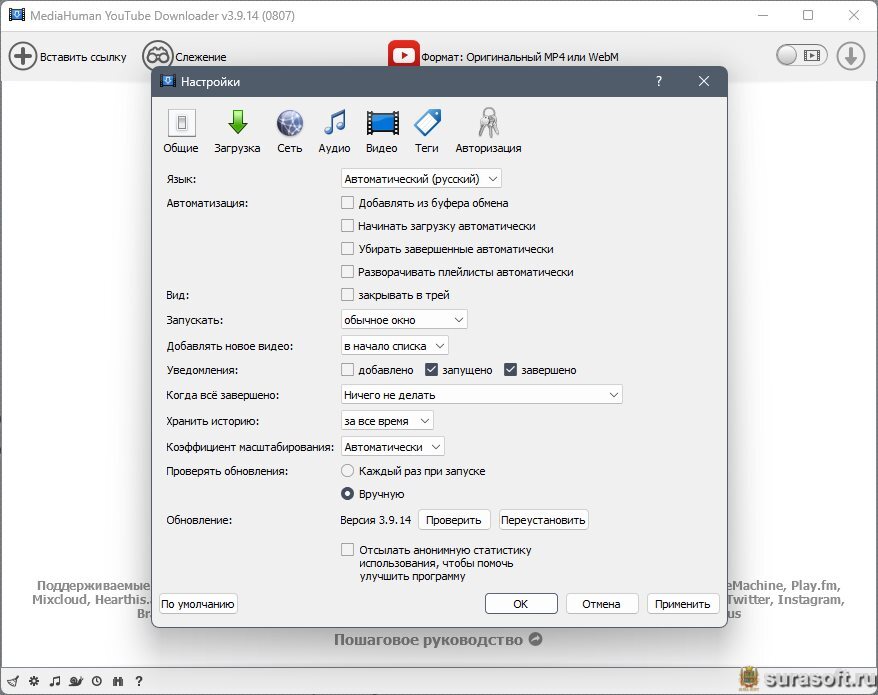878x695 pixels.
Task: Click Вставить ссылку text in toolbar
Action: [83, 57]
